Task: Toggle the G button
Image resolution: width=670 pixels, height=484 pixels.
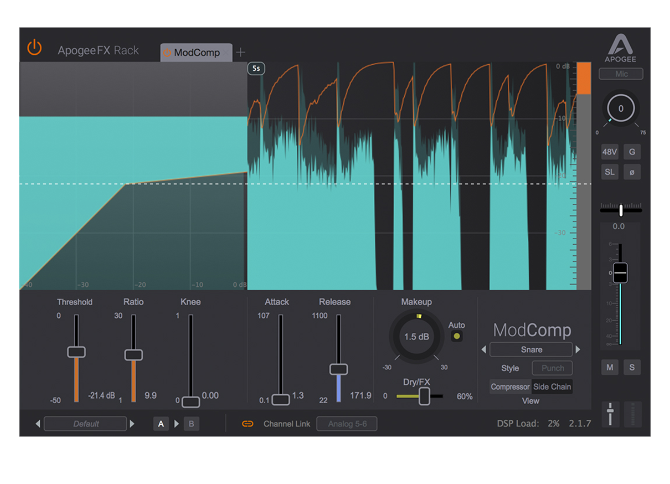Action: point(632,152)
